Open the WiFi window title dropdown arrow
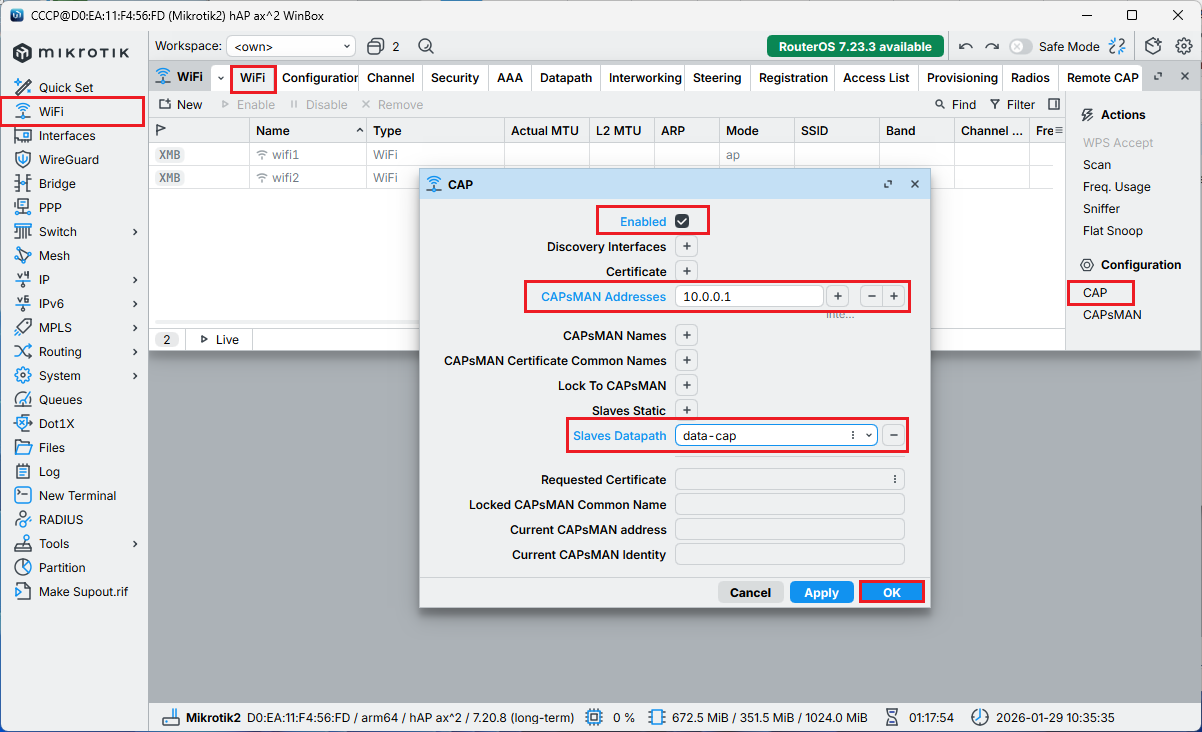 (220, 77)
